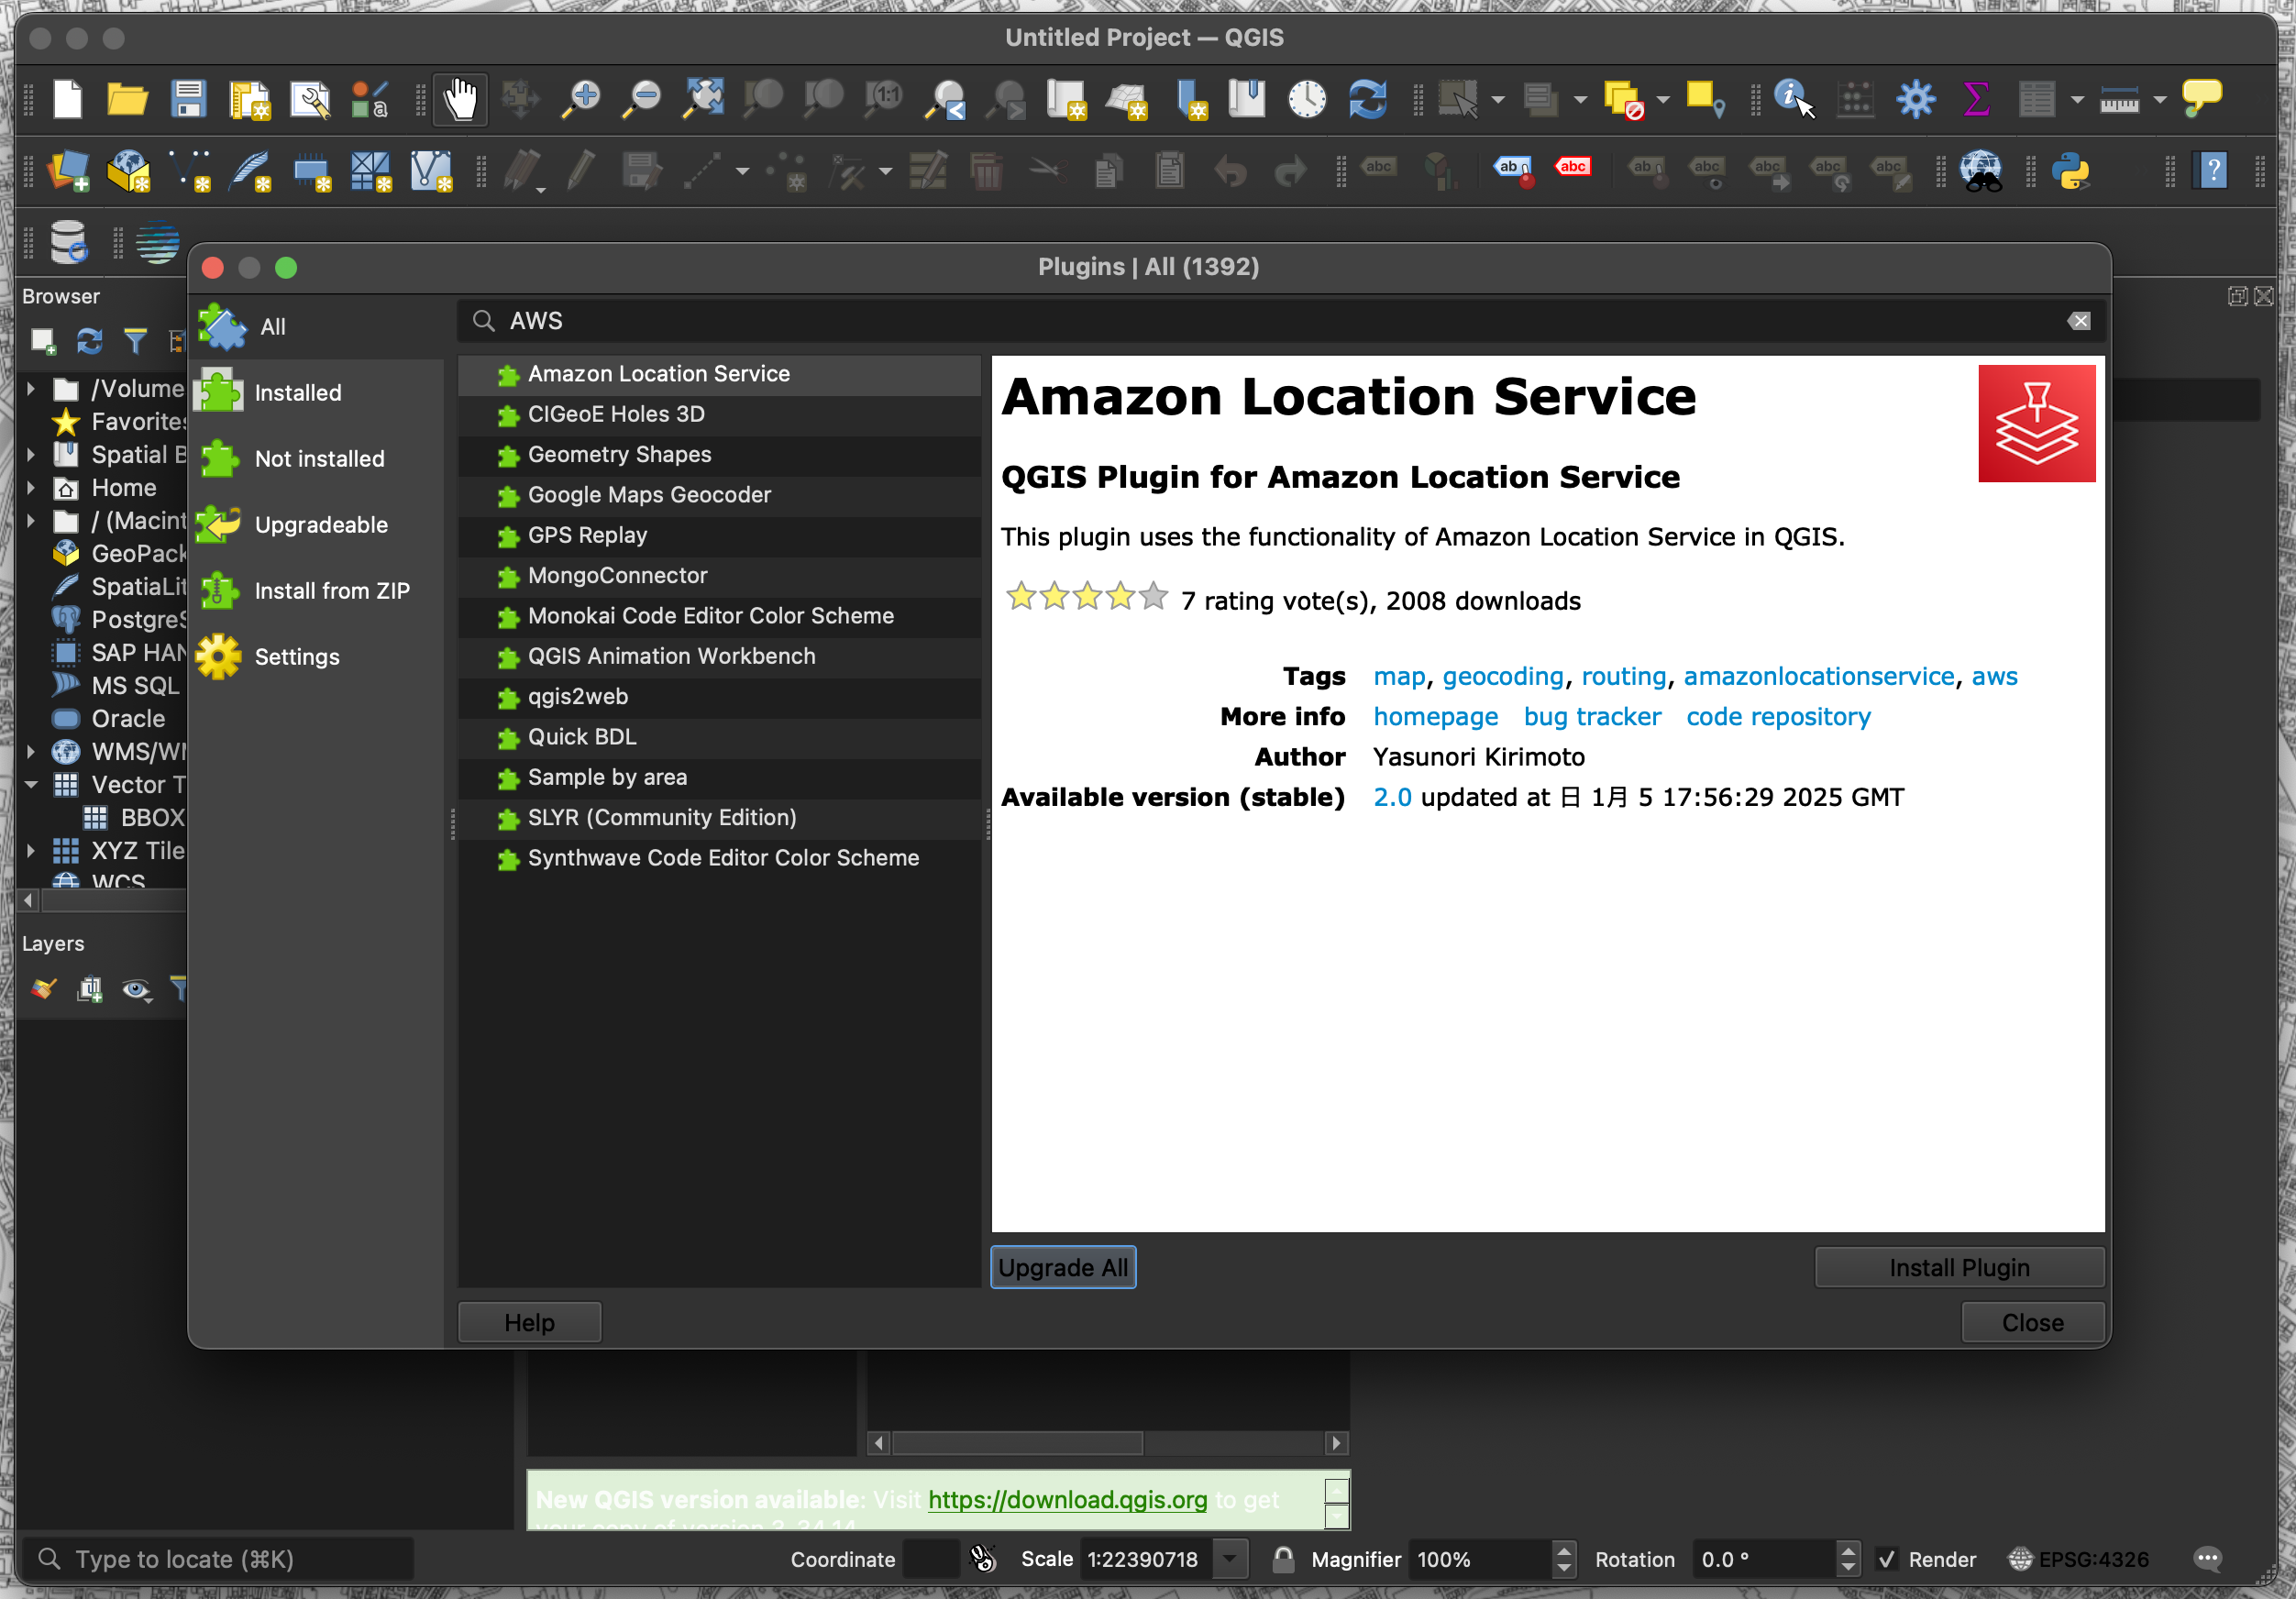The image size is (2296, 1599).
Task: Open the code repository link
Action: click(1777, 716)
